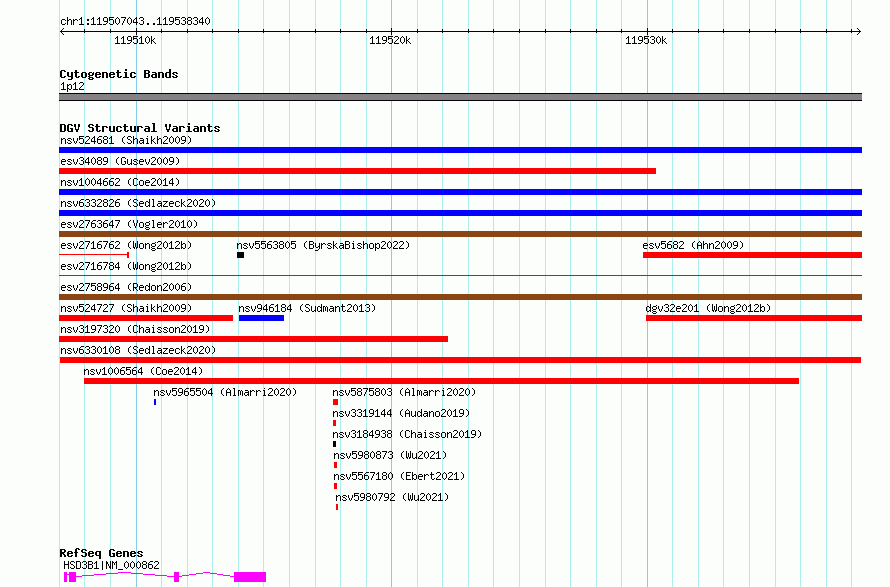Screen dimensions: 890x587
Task: Select nsv946184 (Sudmant2013) label
Action: tap(307, 308)
